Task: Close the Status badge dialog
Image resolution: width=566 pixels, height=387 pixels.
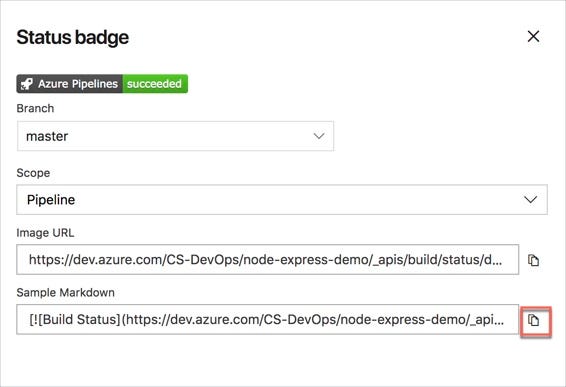Action: [x=533, y=36]
